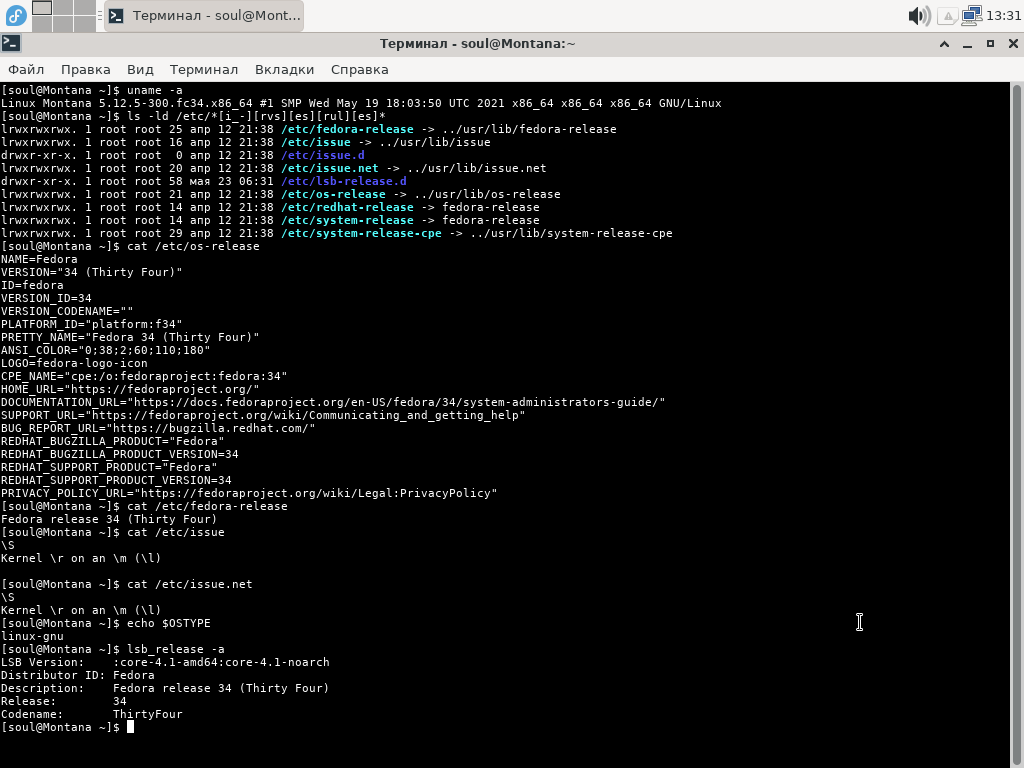Click the PRETTY_NAME="Fedora 34 (Thirty Four)" line
The width and height of the screenshot is (1024, 768).
pyautogui.click(x=130, y=337)
